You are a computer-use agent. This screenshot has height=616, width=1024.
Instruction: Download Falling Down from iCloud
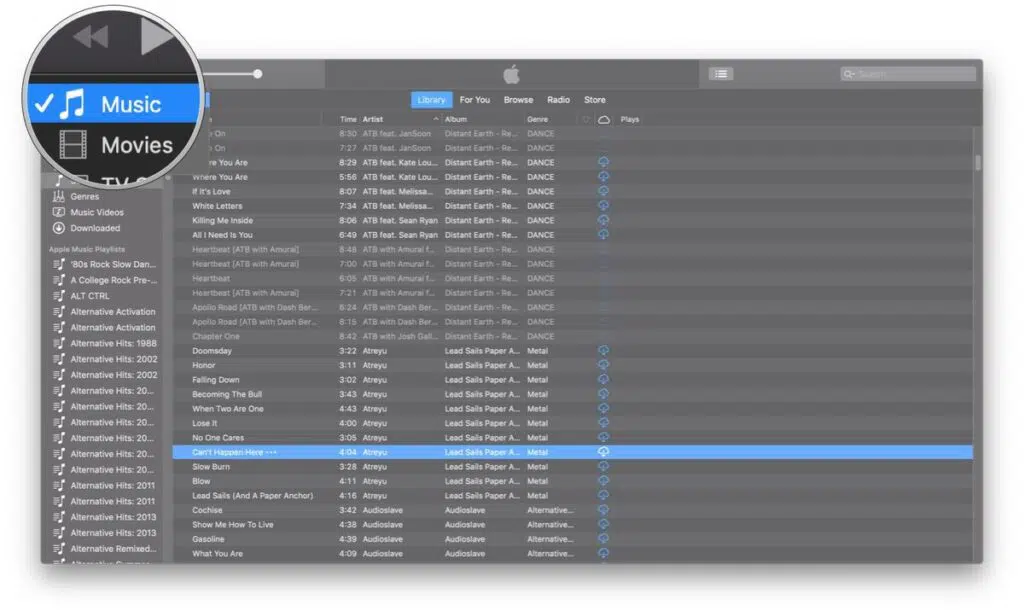pyautogui.click(x=603, y=380)
